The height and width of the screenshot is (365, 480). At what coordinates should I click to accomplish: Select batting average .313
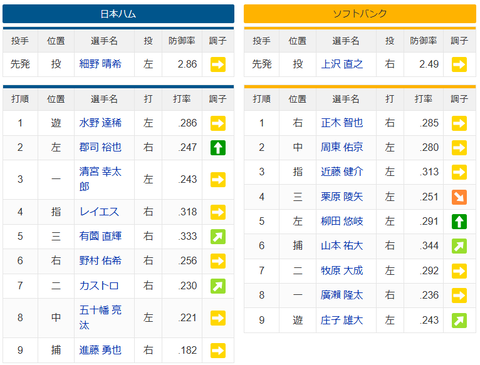click(x=430, y=172)
